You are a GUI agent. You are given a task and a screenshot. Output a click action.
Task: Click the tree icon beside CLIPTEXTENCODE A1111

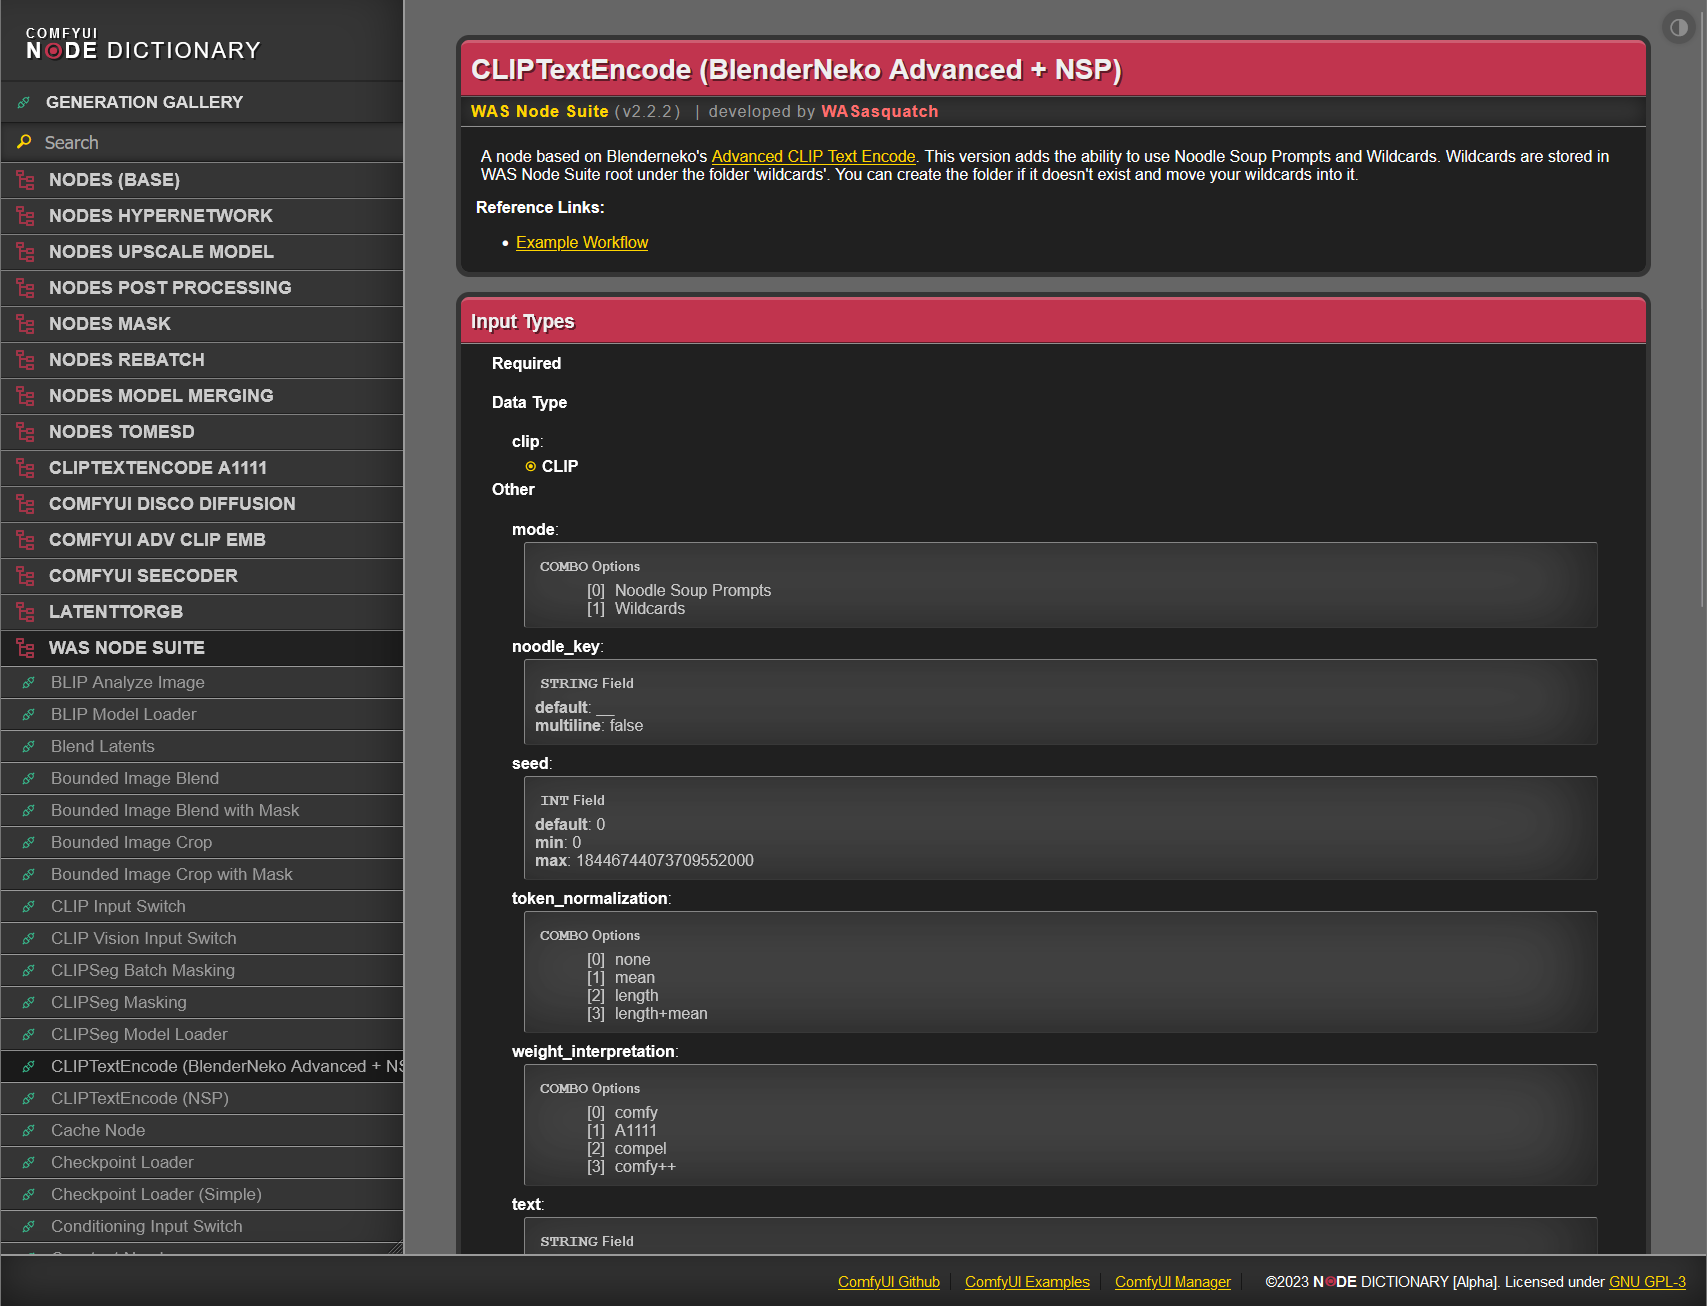click(x=25, y=468)
